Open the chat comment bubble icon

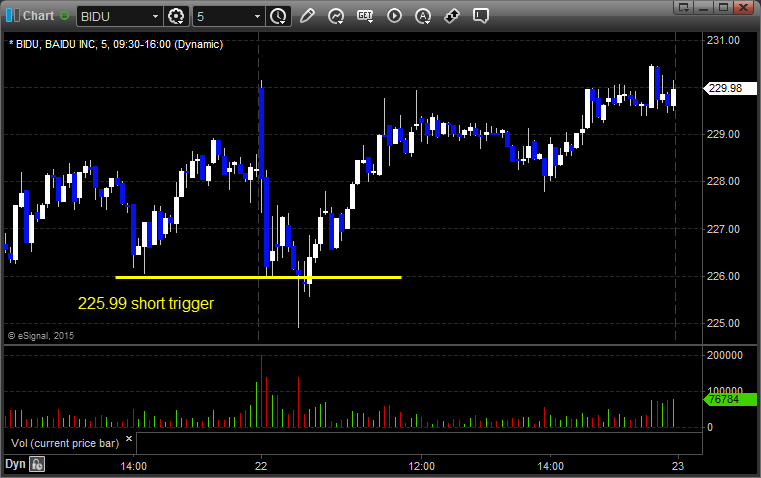480,16
